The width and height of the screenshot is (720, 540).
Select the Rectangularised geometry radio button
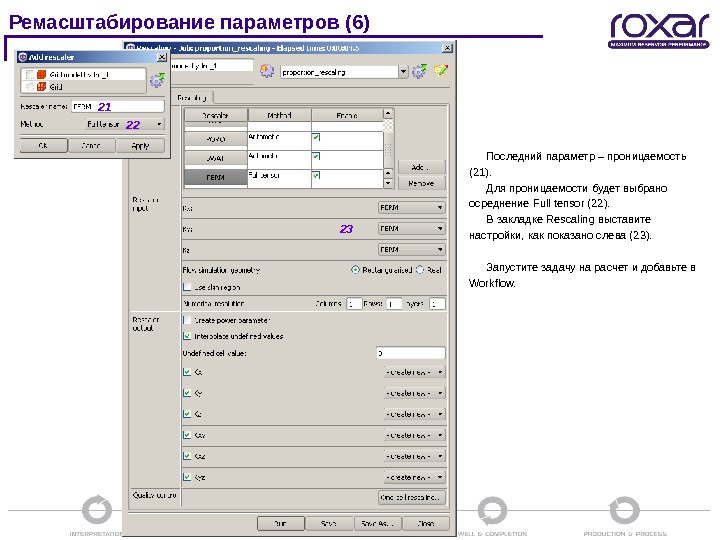(x=355, y=270)
